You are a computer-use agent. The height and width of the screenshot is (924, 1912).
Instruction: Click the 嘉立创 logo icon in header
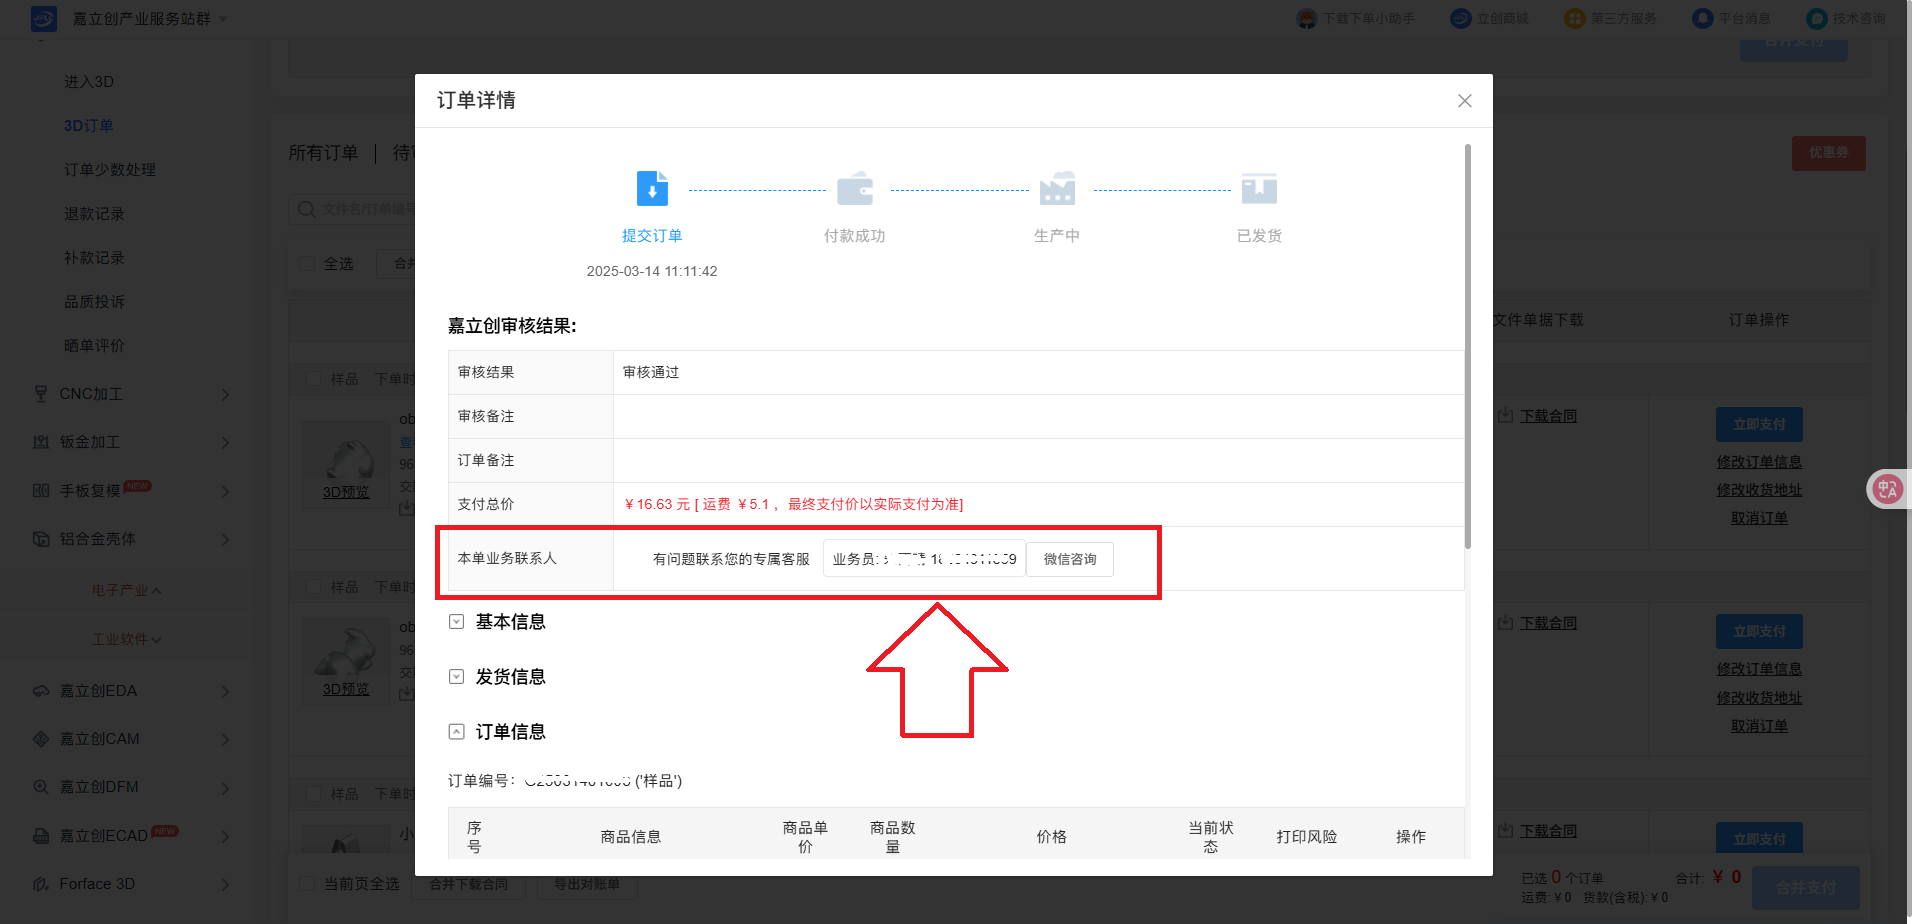[x=44, y=18]
